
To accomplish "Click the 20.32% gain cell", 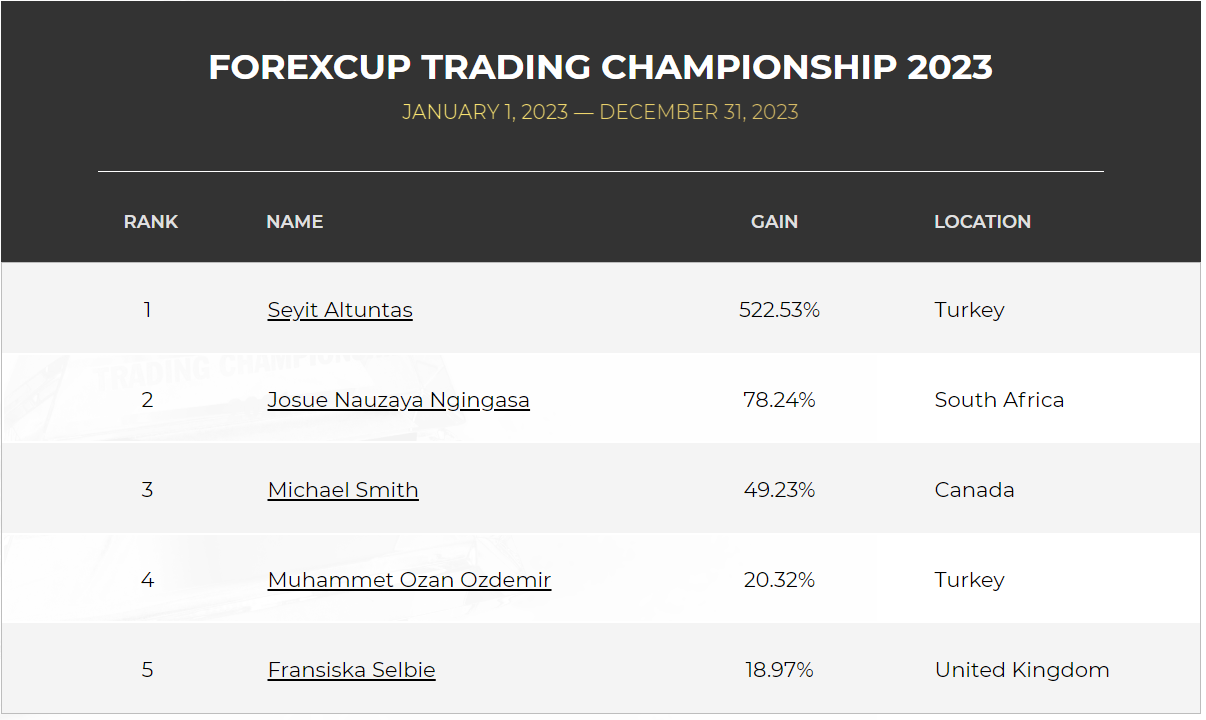I will 779,580.
